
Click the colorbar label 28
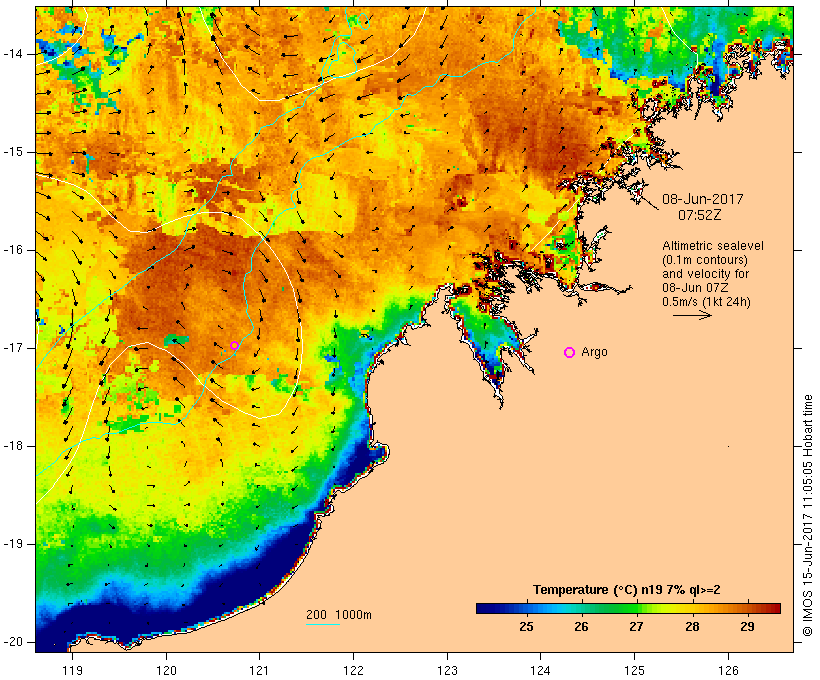[x=692, y=627]
